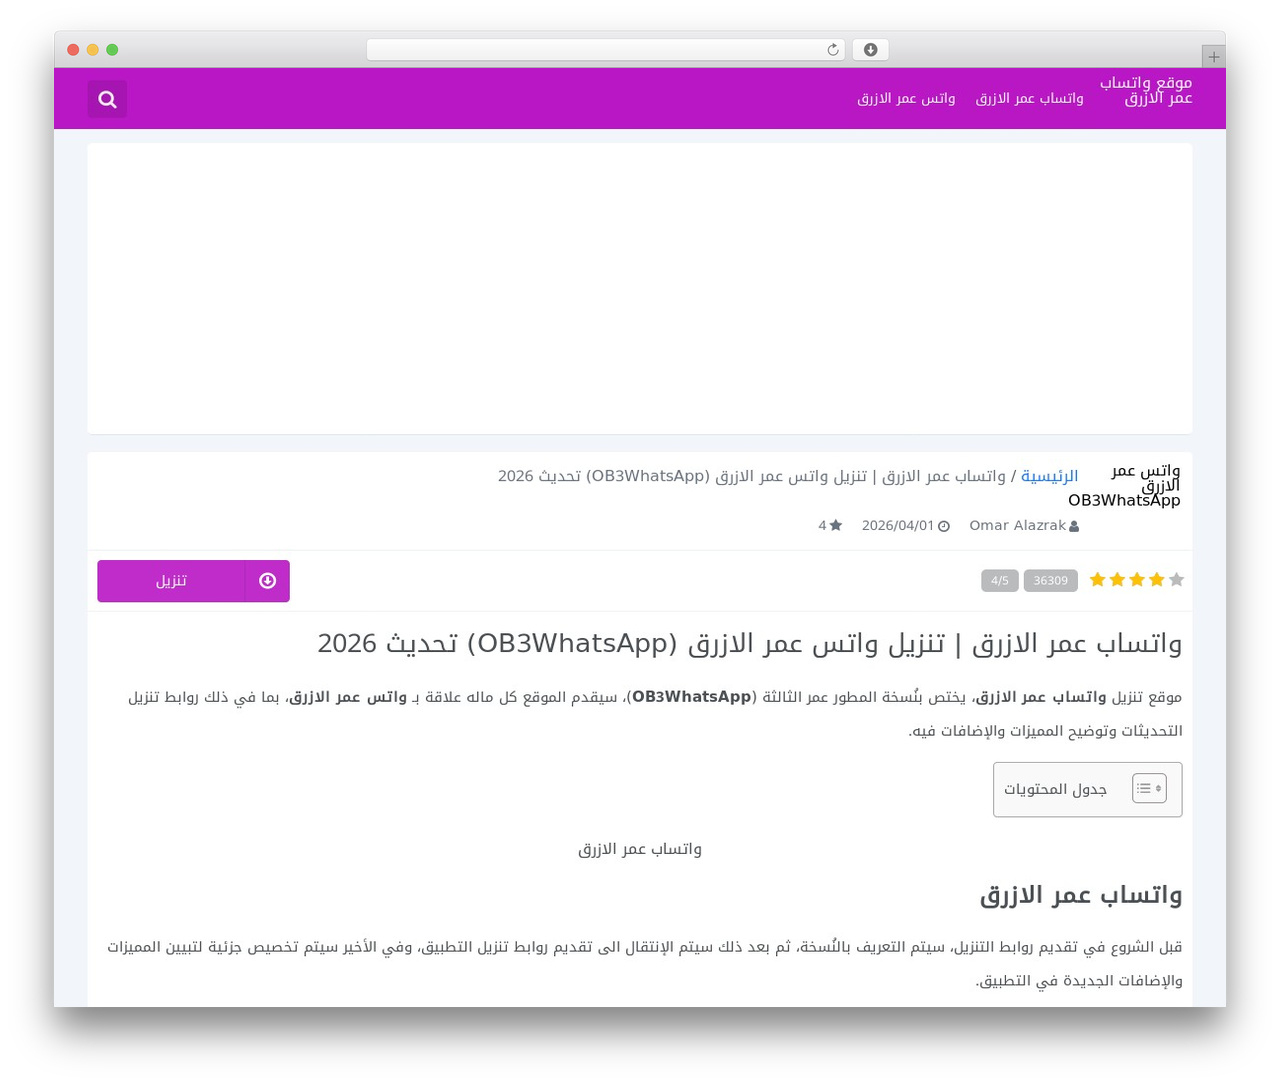Click the 2026/04/01 publish date

[898, 526]
